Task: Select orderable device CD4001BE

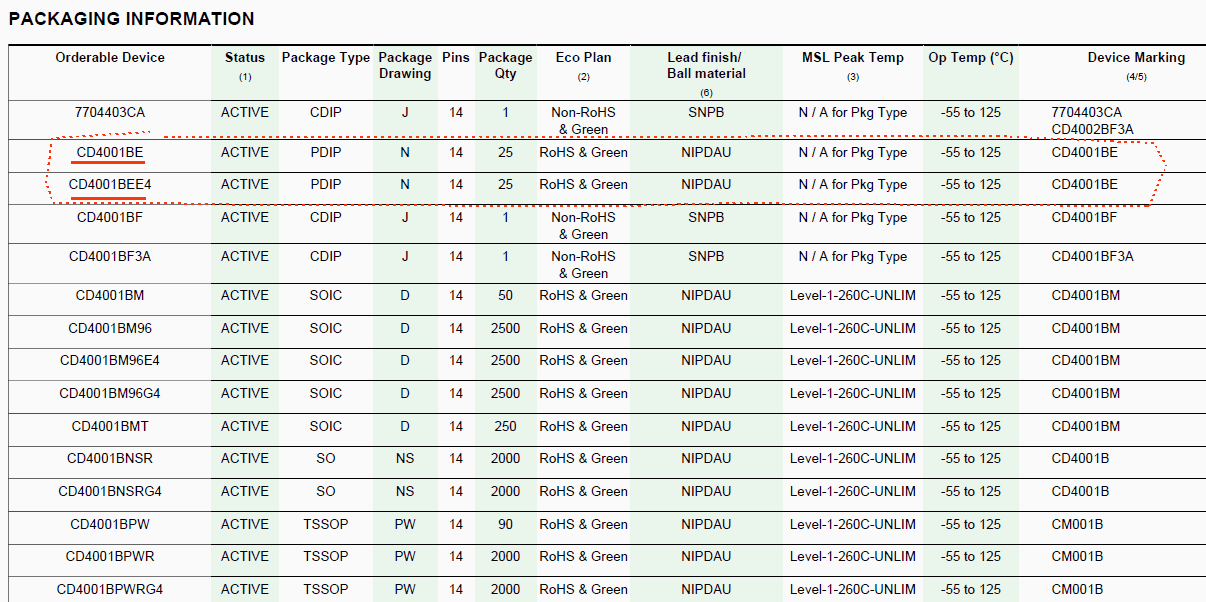Action: [110, 153]
